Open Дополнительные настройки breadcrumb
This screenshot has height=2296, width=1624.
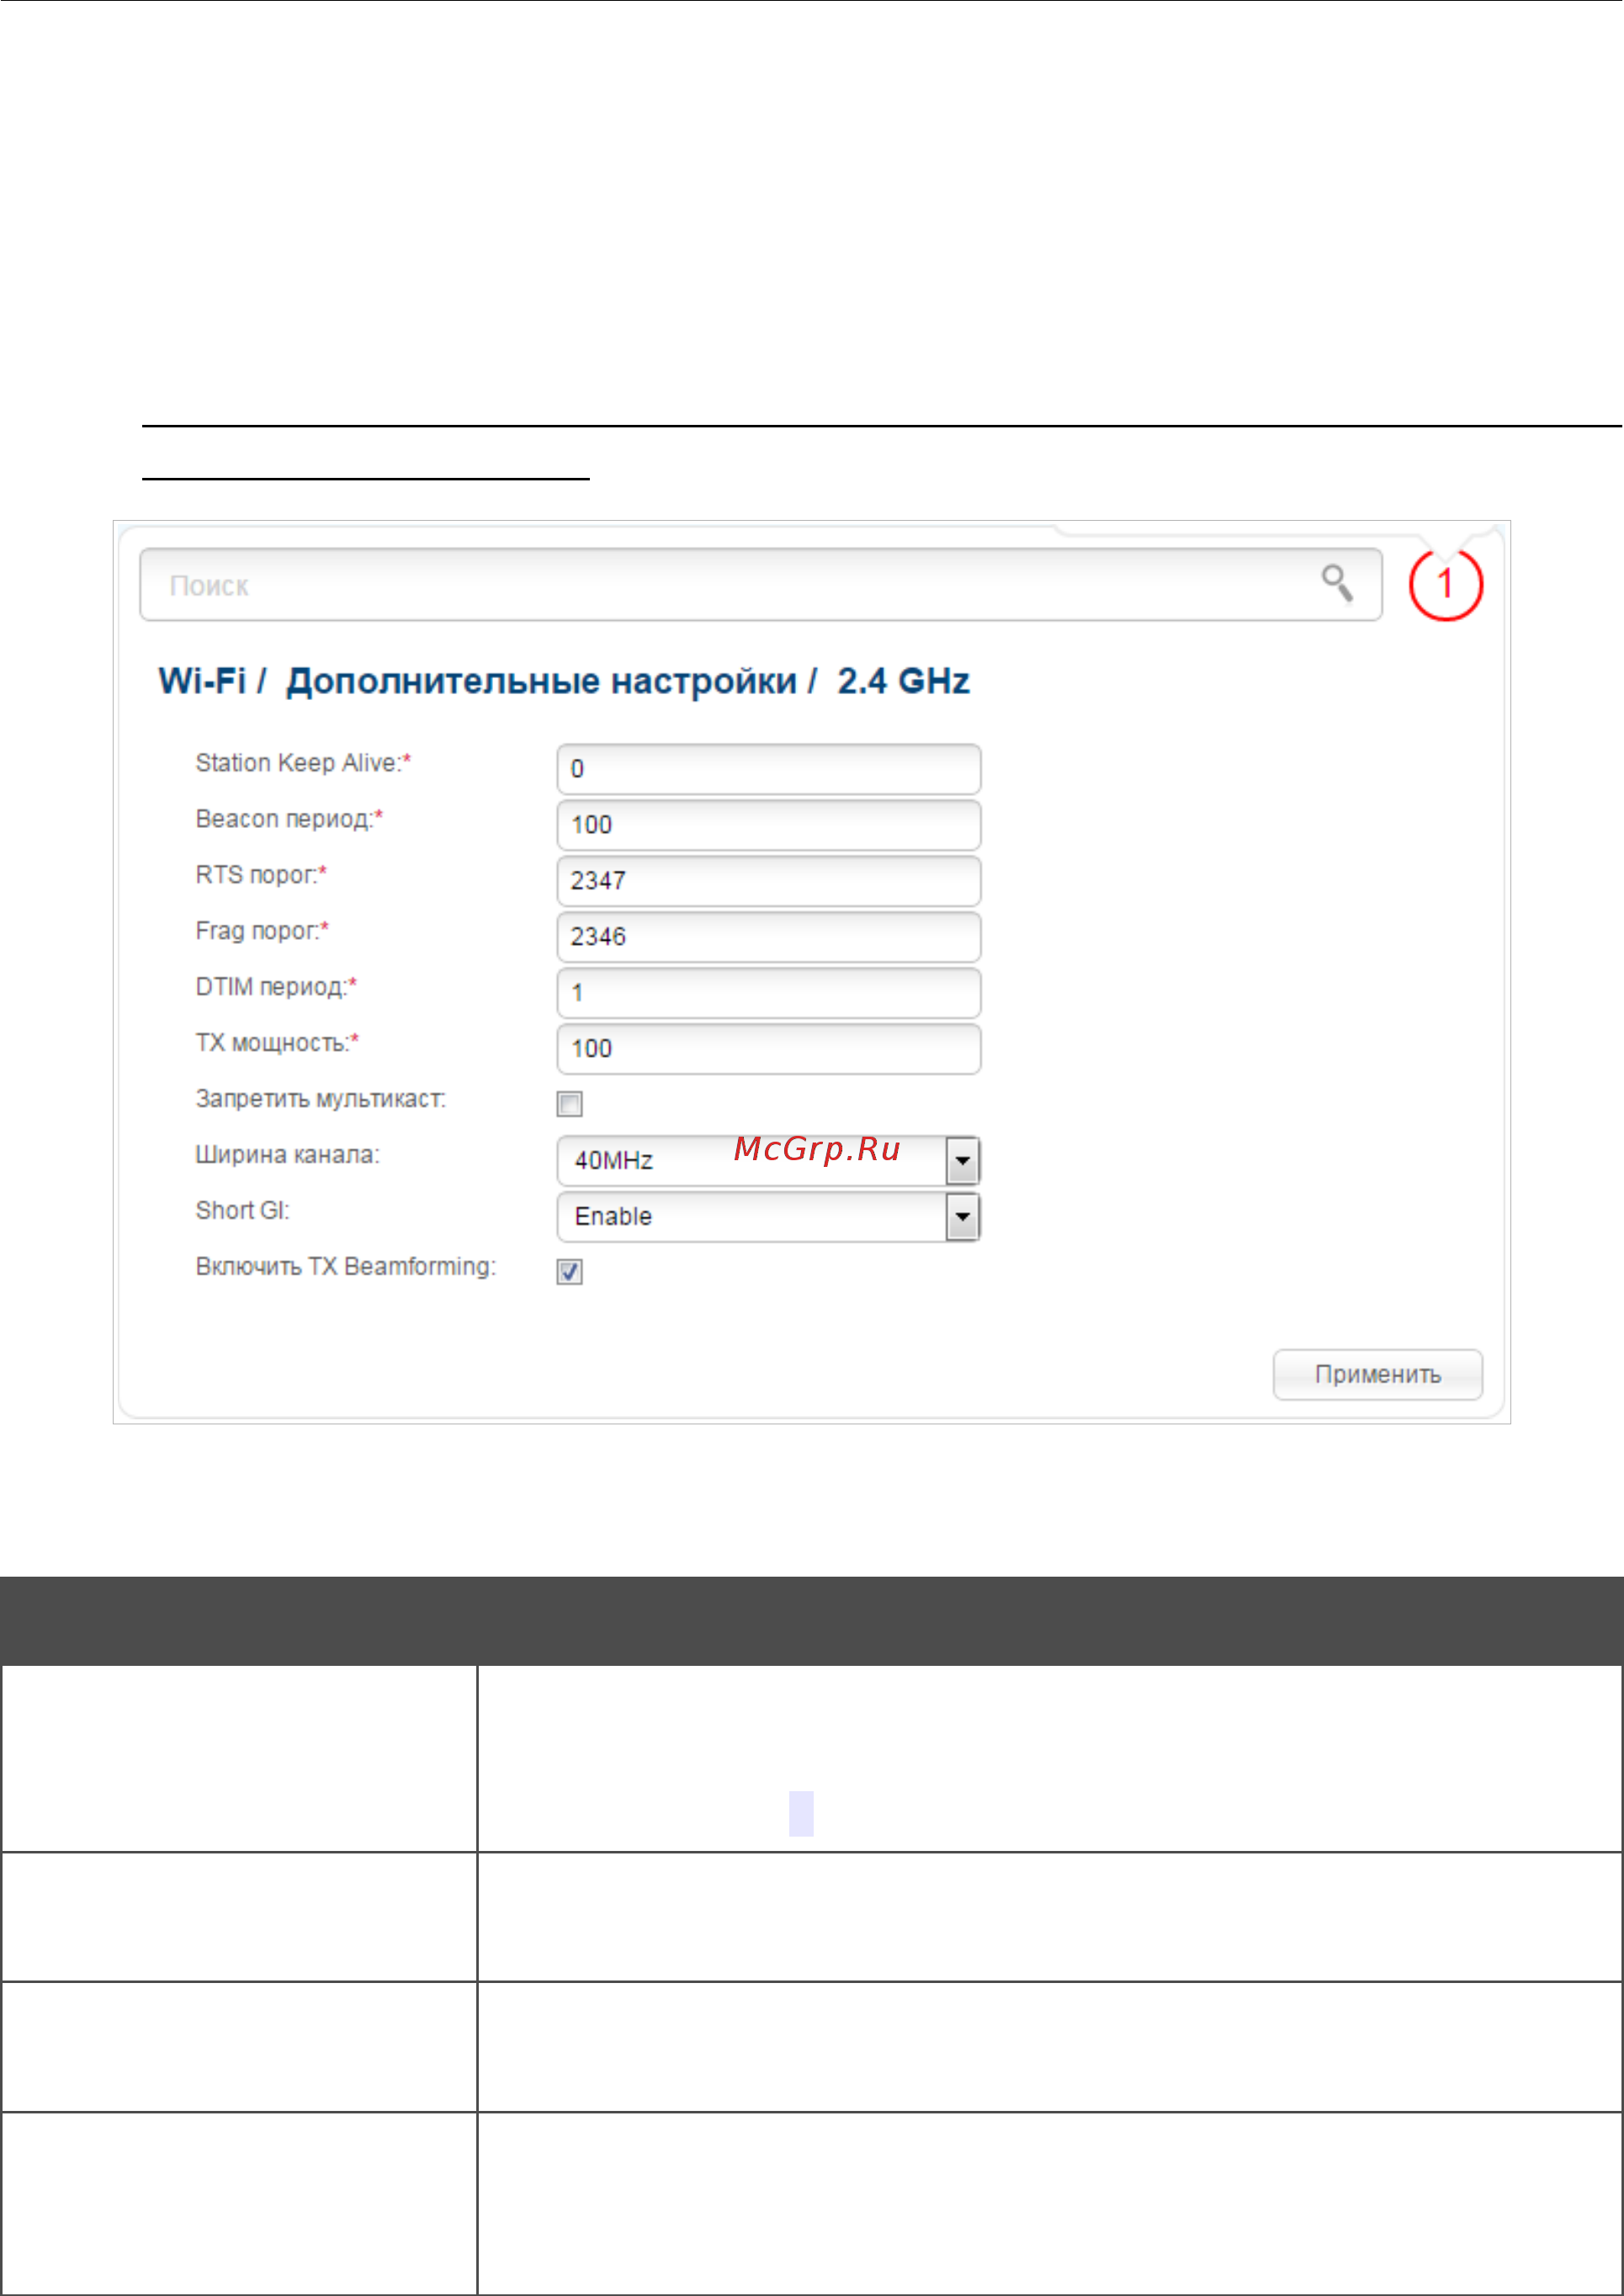coord(541,682)
